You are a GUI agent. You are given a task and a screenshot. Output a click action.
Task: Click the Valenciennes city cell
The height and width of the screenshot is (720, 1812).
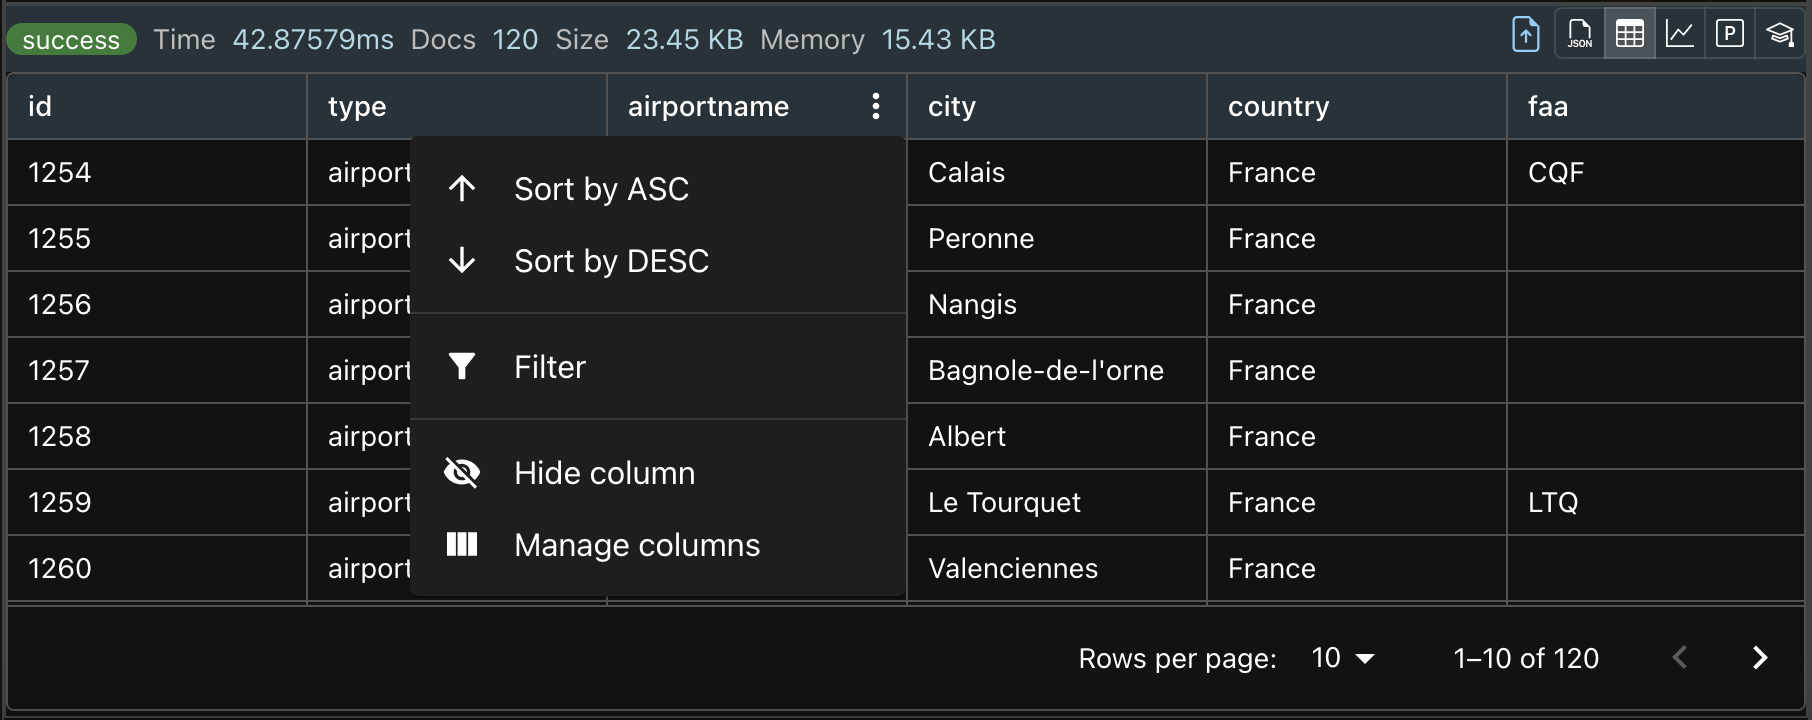[x=1057, y=568]
